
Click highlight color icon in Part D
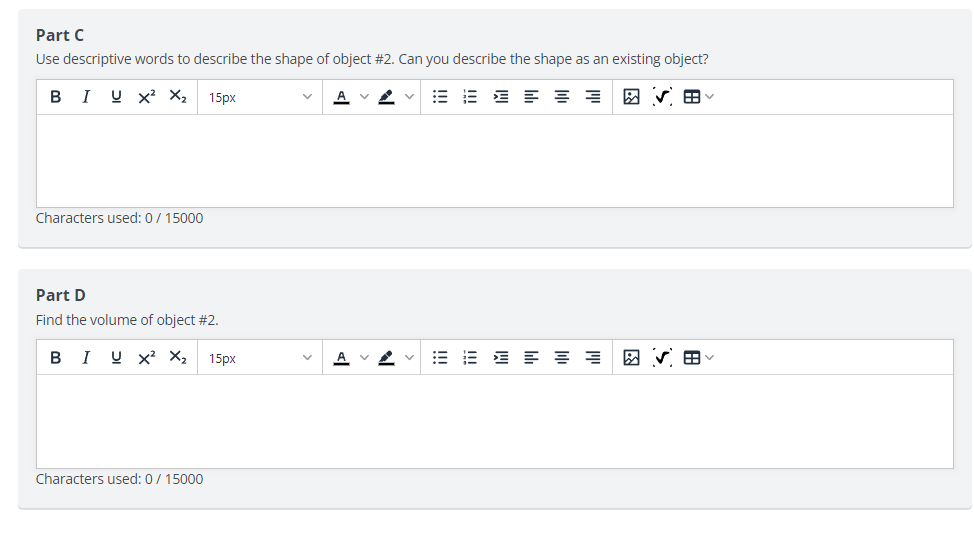386,358
